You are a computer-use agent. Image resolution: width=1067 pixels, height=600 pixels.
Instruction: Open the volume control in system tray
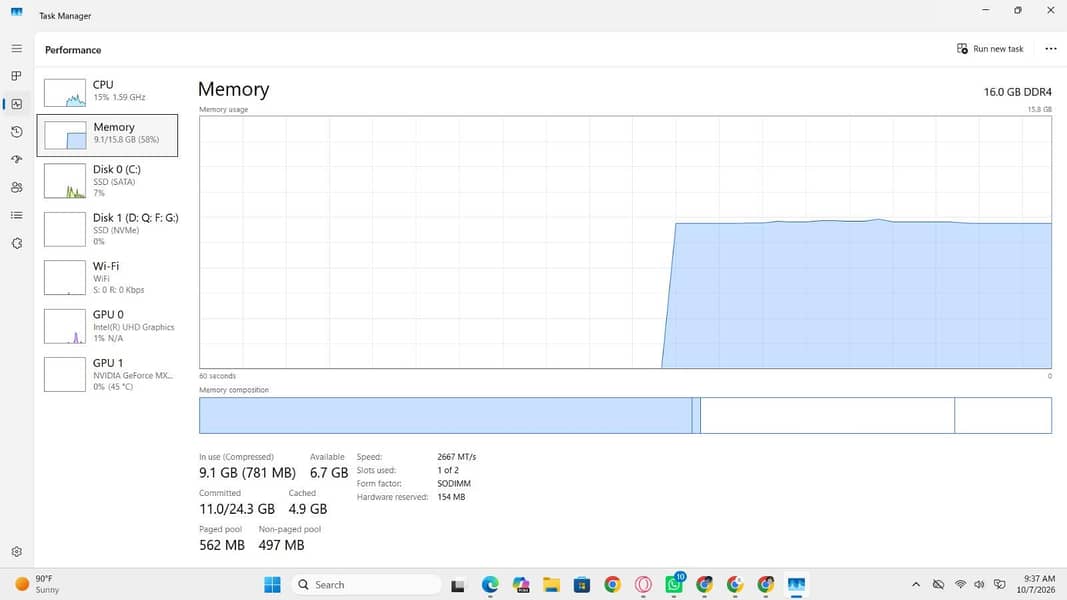click(979, 584)
